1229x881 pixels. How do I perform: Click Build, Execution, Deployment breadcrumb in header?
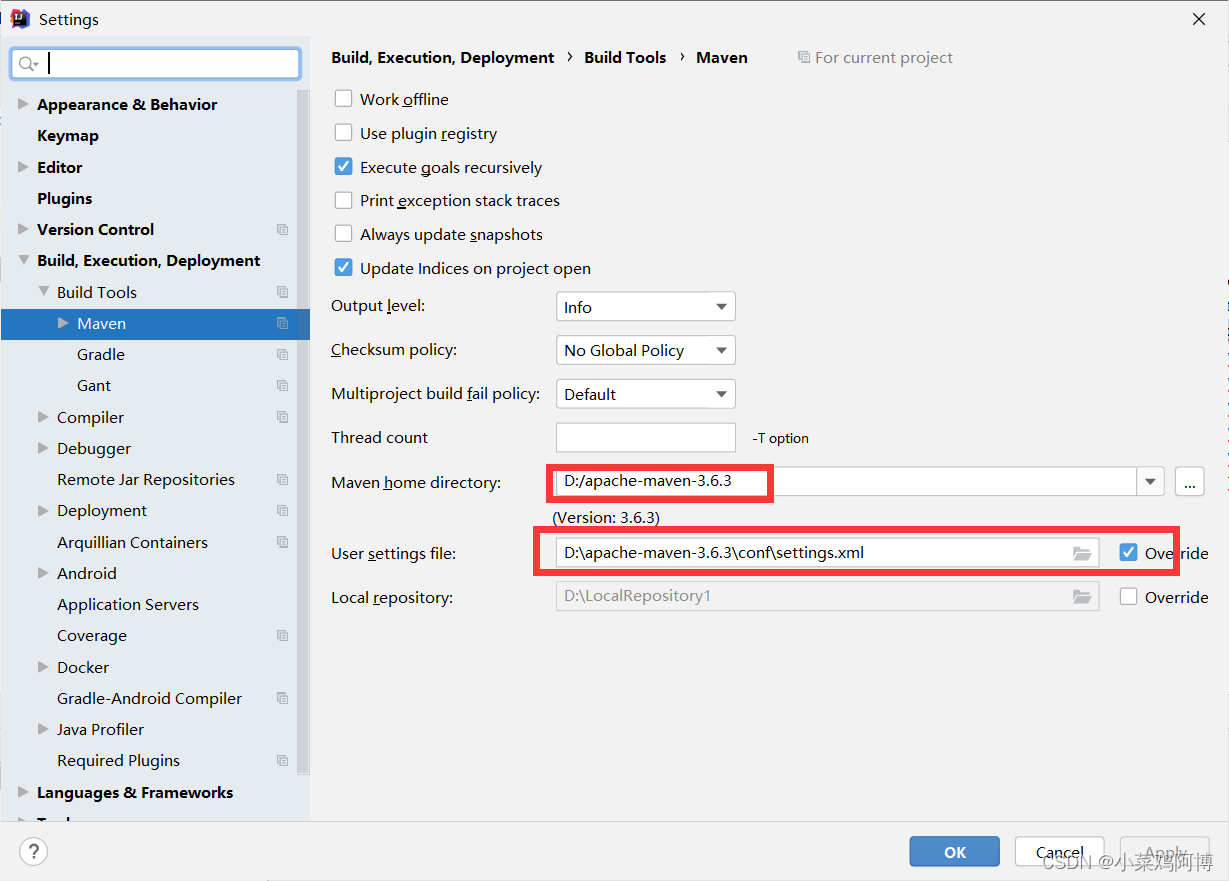pyautogui.click(x=443, y=58)
